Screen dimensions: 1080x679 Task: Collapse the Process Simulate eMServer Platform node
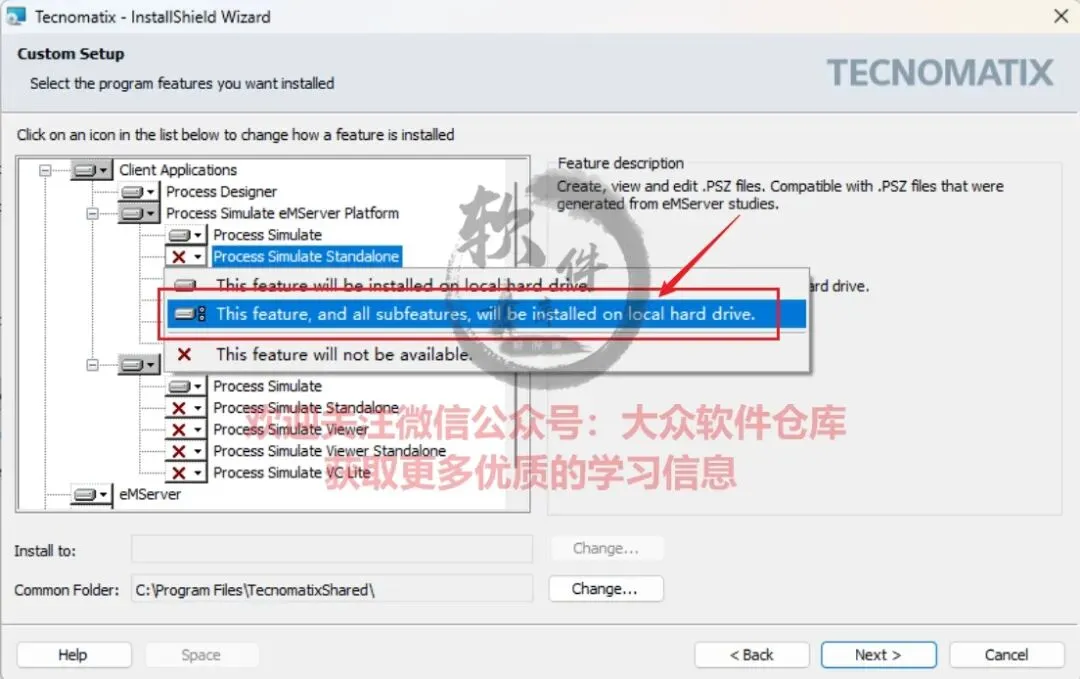tap(92, 213)
